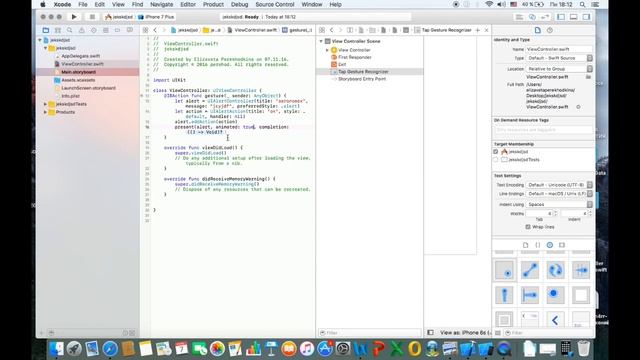
Task: Open Safari from the Dock
Action: 110,349
